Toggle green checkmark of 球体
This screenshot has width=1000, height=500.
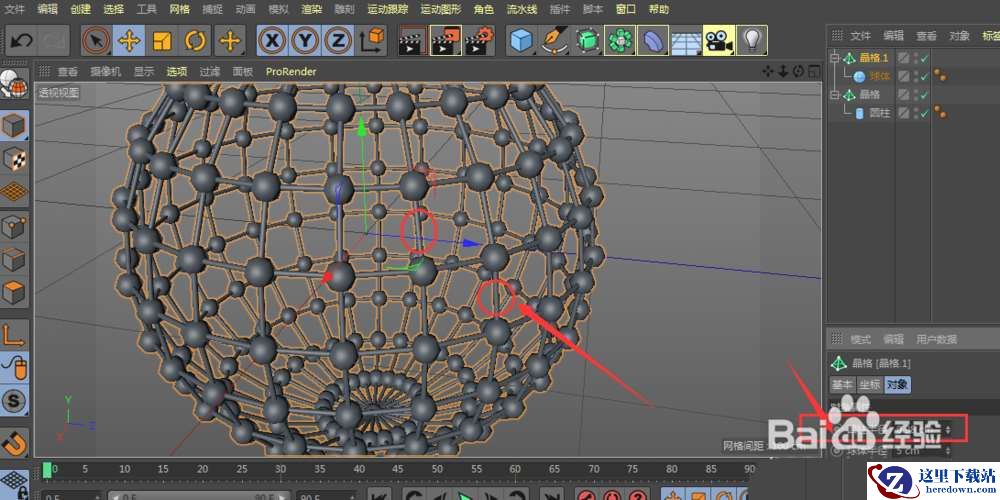[925, 77]
